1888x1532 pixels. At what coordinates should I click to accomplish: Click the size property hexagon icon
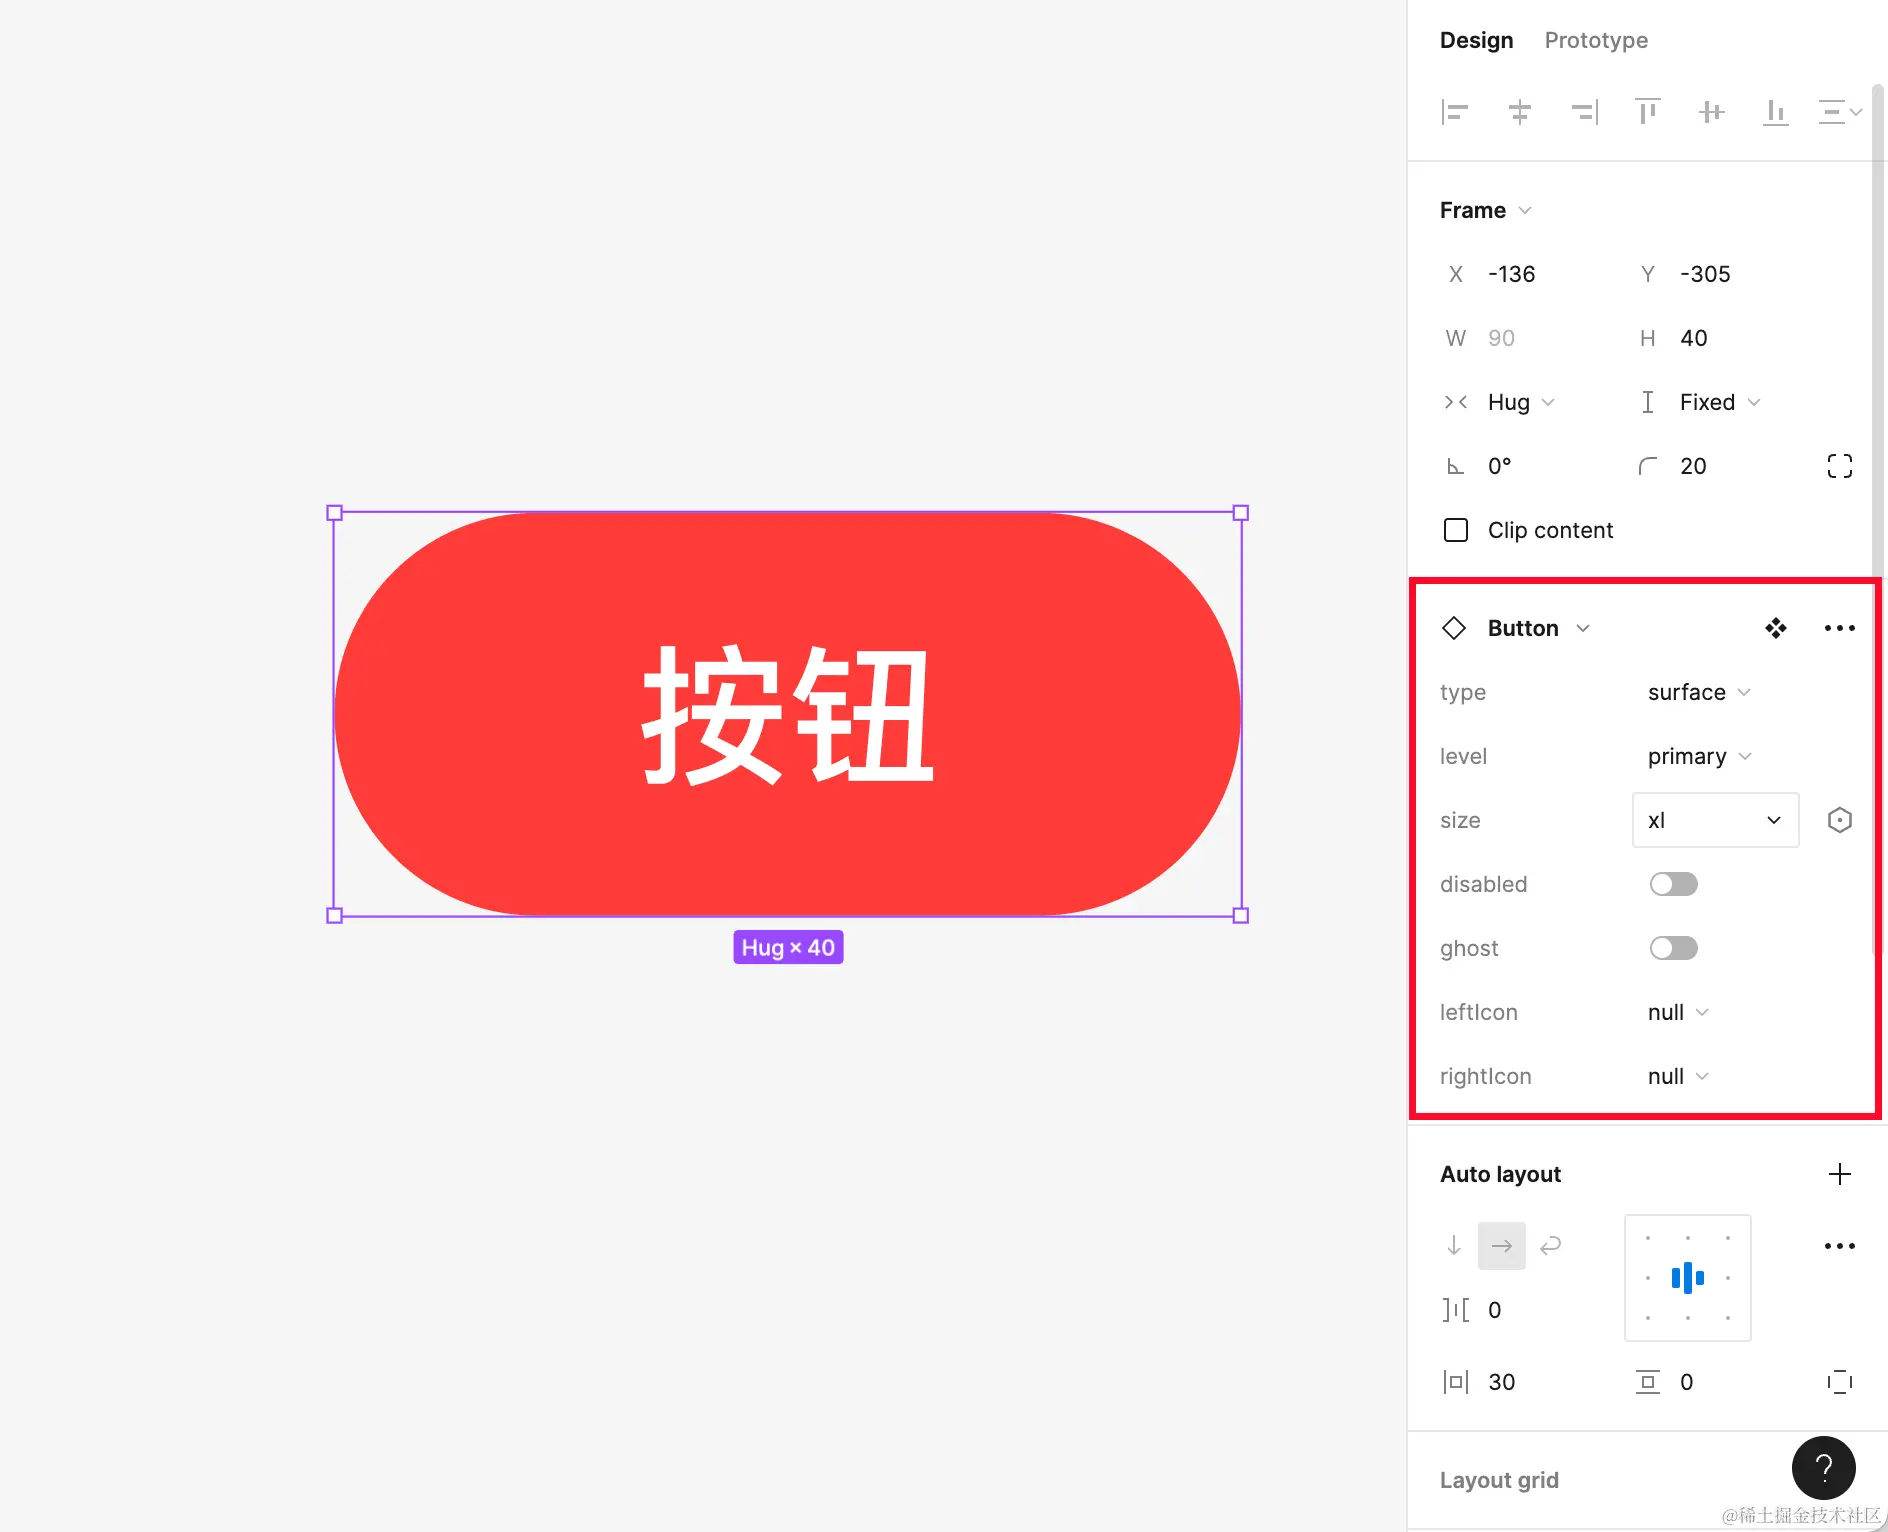[1840, 820]
